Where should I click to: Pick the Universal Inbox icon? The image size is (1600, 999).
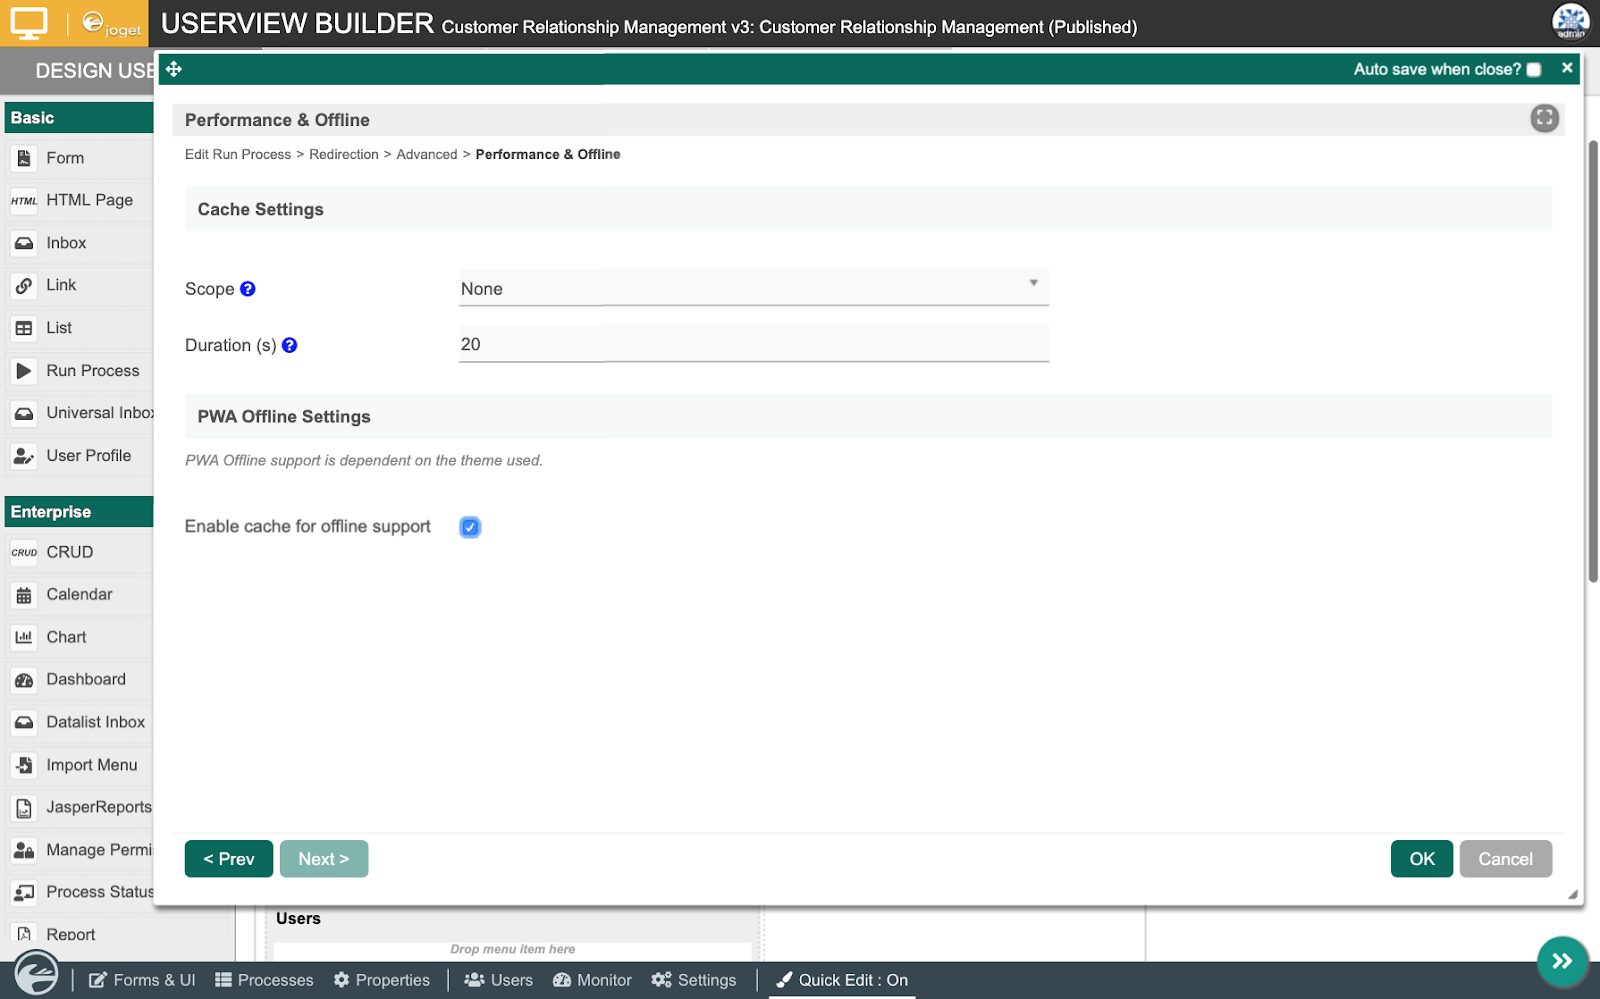click(x=24, y=413)
